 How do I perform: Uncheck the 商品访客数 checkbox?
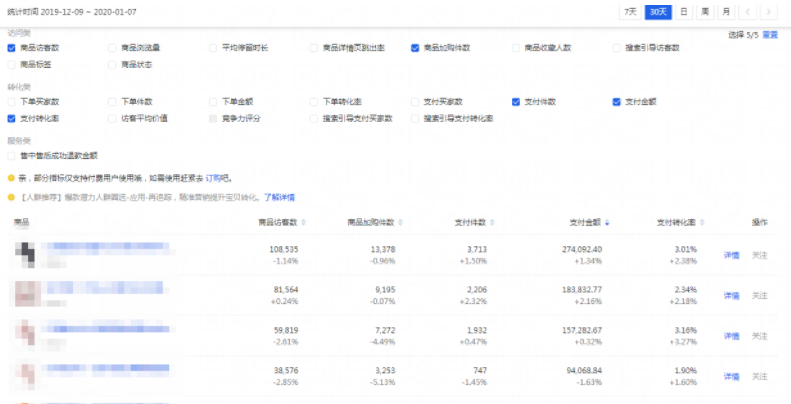(11, 47)
